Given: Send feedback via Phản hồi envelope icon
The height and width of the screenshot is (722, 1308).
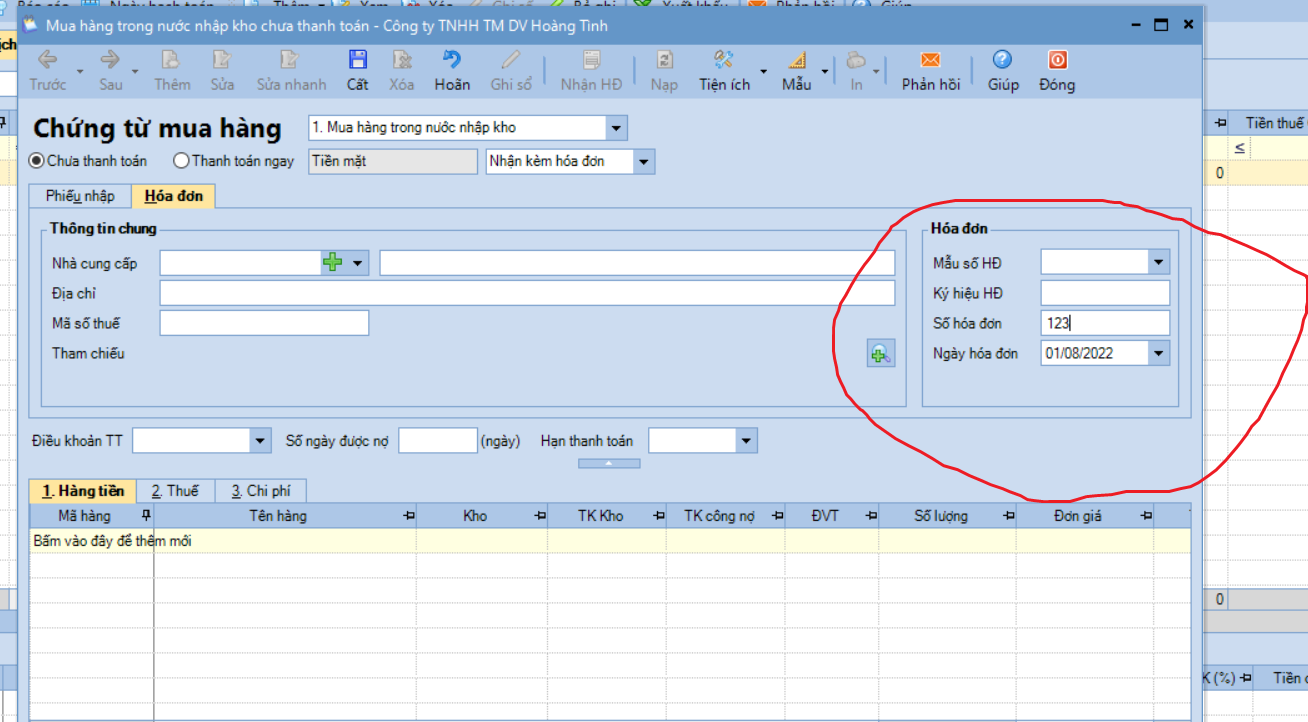Looking at the screenshot, I should 931,60.
